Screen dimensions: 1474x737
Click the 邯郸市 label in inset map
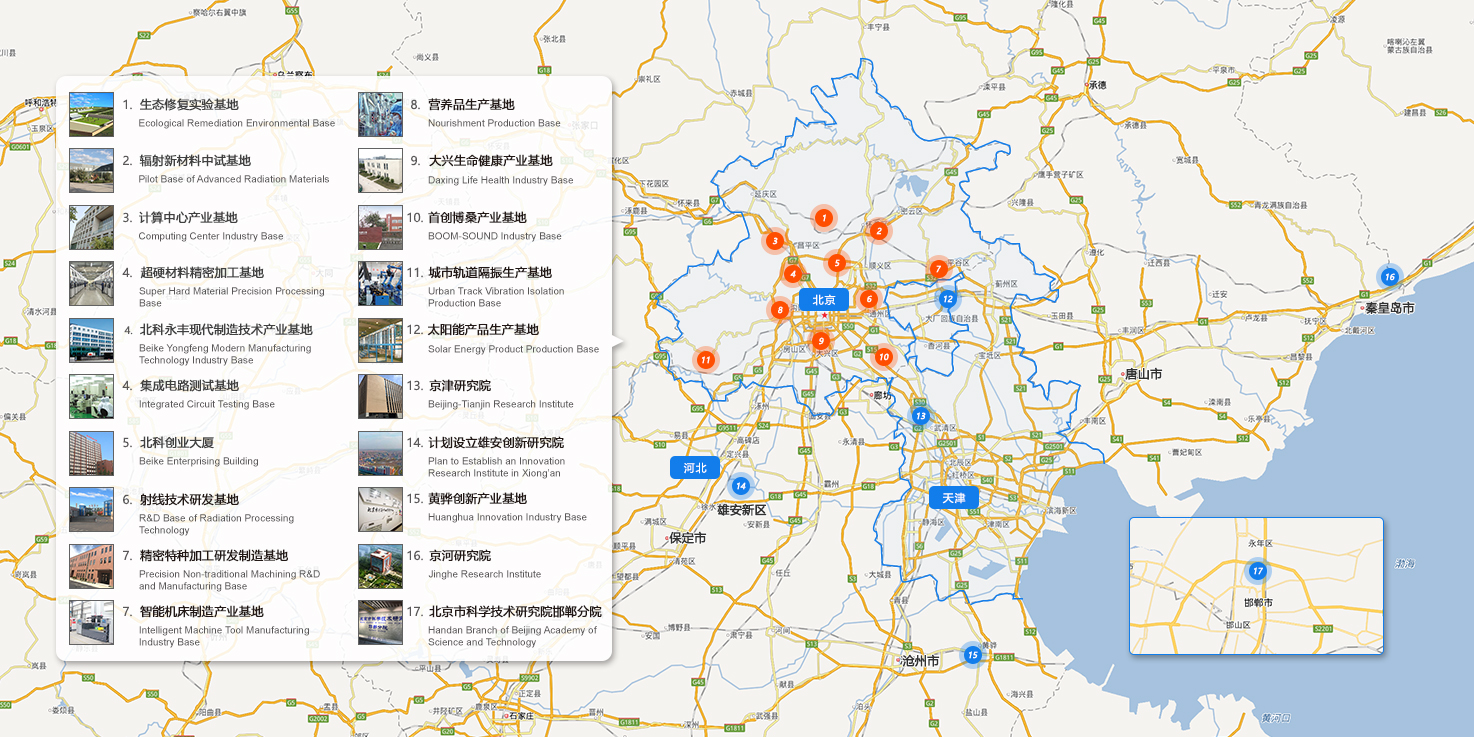pos(1258,603)
